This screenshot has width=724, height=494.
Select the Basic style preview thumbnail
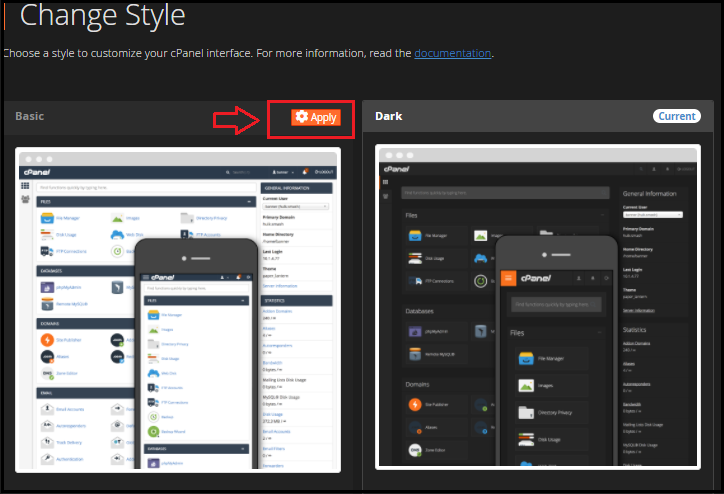tap(178, 310)
